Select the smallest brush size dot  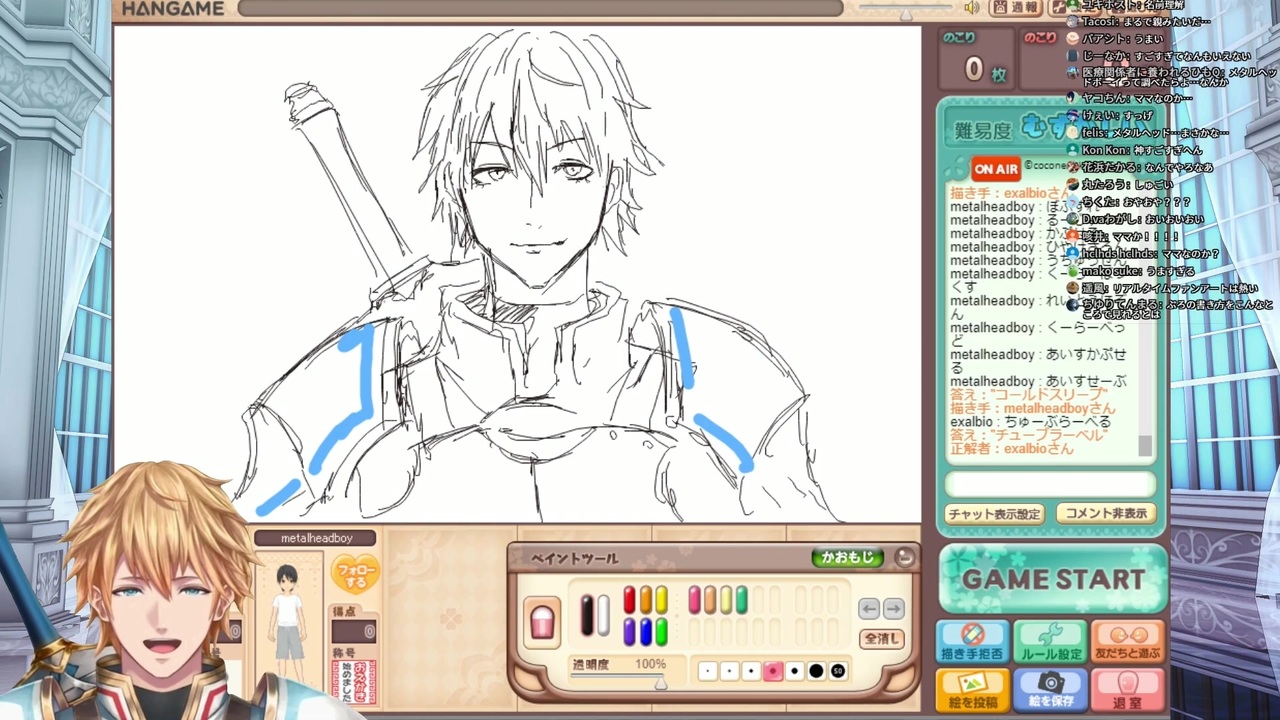tap(708, 671)
